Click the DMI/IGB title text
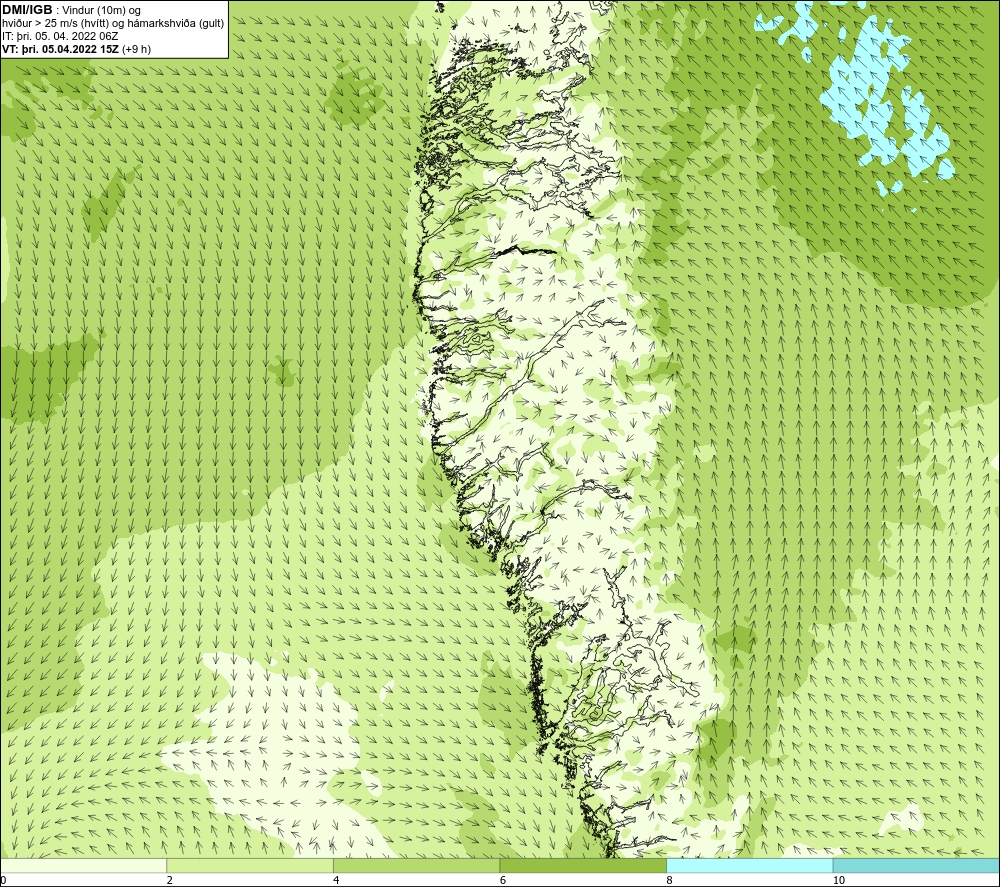Viewport: 1000px width, 887px height. (27, 10)
